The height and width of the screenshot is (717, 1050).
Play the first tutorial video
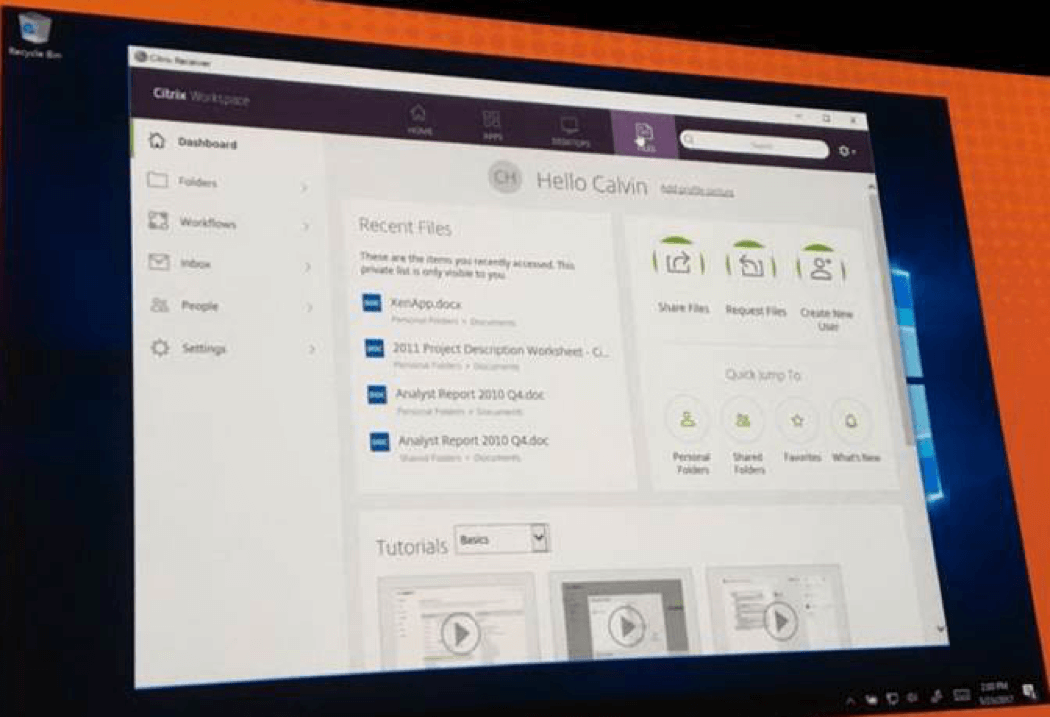pos(460,633)
